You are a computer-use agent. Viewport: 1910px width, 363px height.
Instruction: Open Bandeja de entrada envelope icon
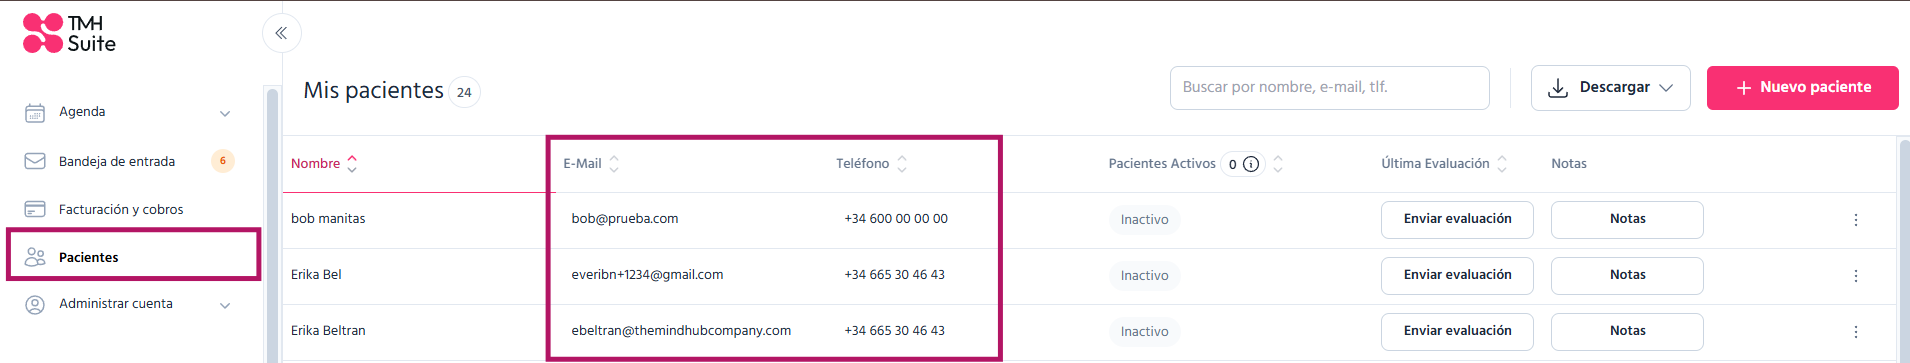click(x=35, y=161)
